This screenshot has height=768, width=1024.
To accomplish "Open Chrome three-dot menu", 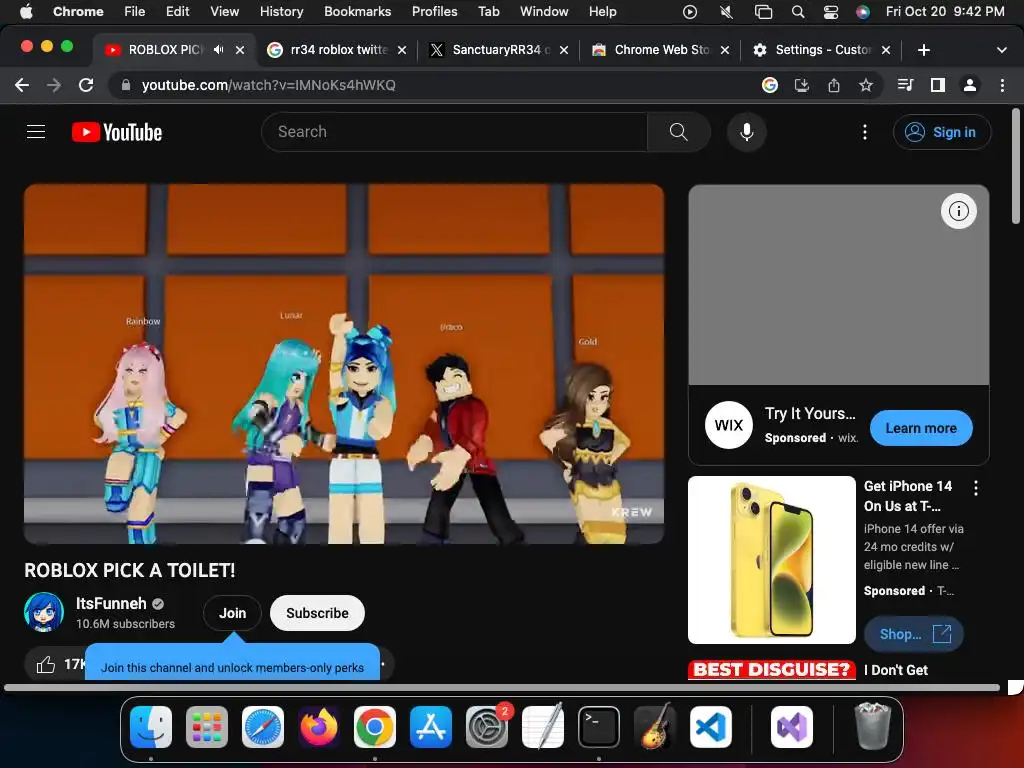I will pos(1002,85).
